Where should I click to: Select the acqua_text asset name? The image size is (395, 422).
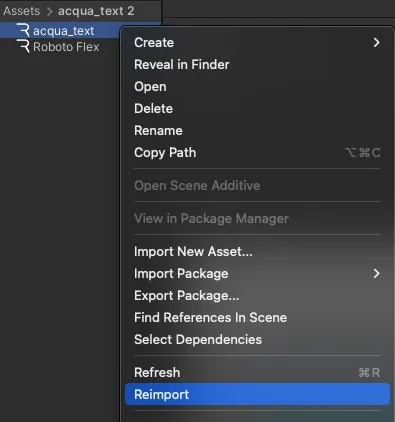[x=63, y=31]
